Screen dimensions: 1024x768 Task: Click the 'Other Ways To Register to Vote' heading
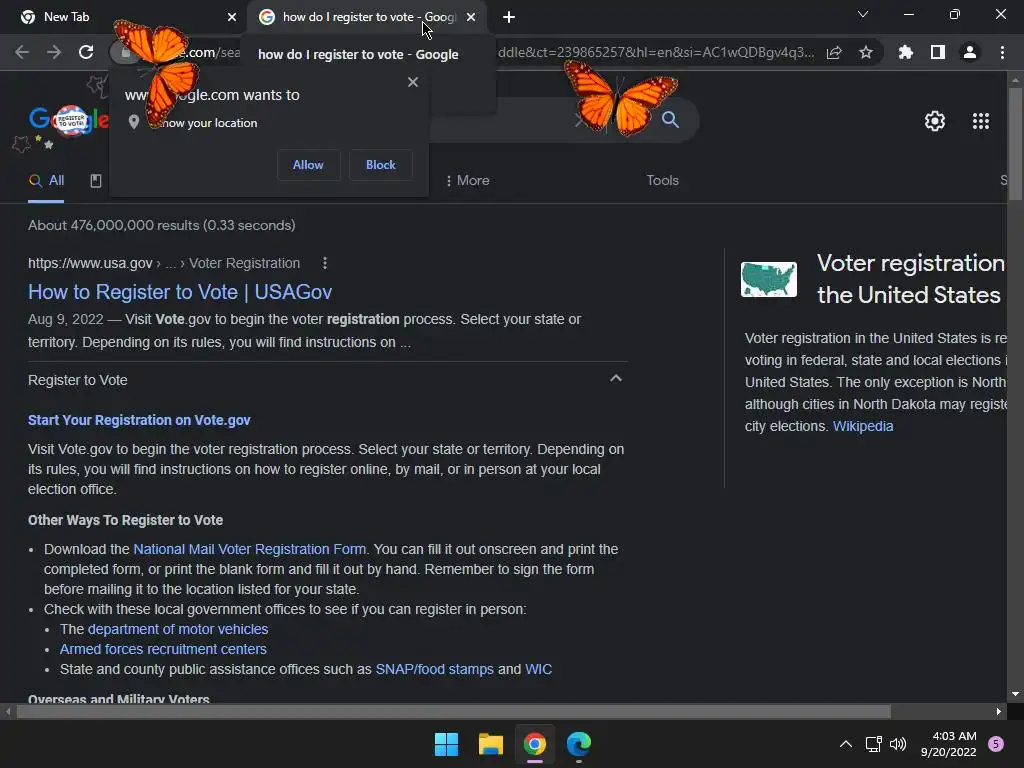pyautogui.click(x=125, y=520)
